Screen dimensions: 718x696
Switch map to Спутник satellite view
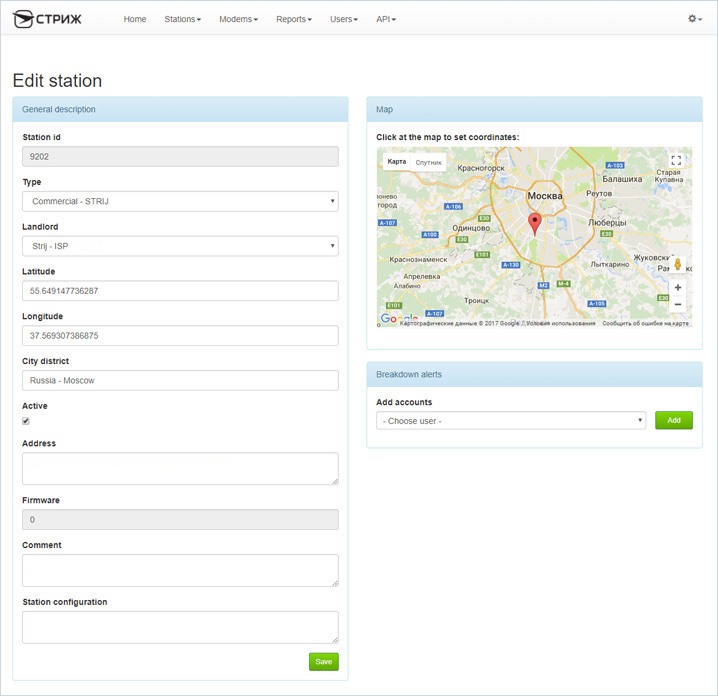[429, 162]
